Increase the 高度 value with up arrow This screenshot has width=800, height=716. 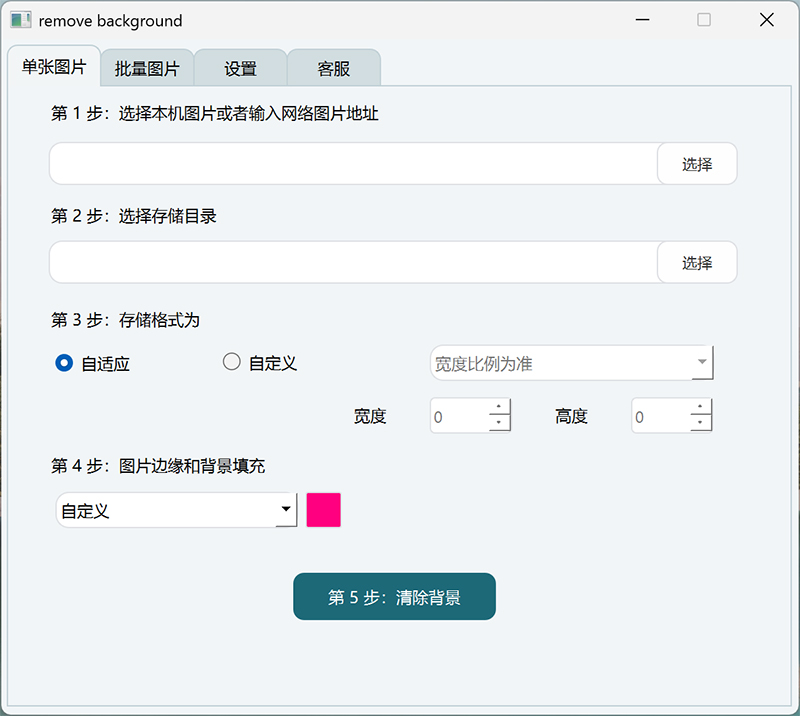(x=700, y=406)
